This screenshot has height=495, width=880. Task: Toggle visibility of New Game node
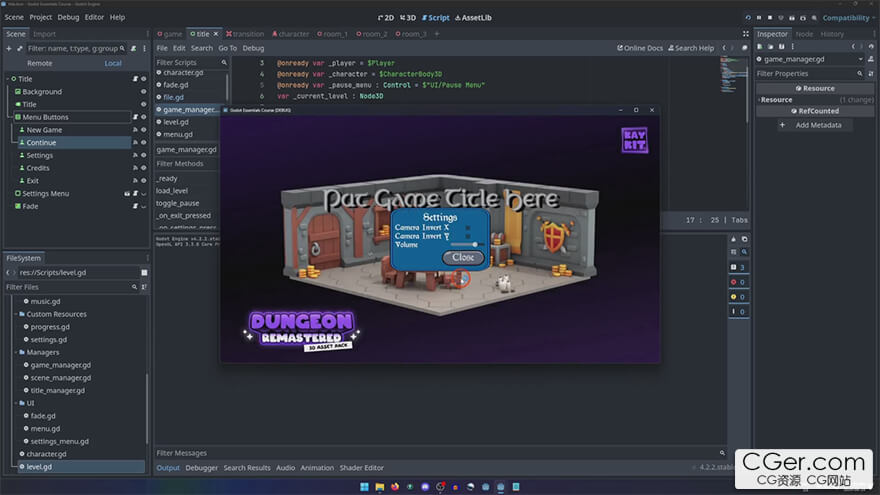(x=143, y=130)
